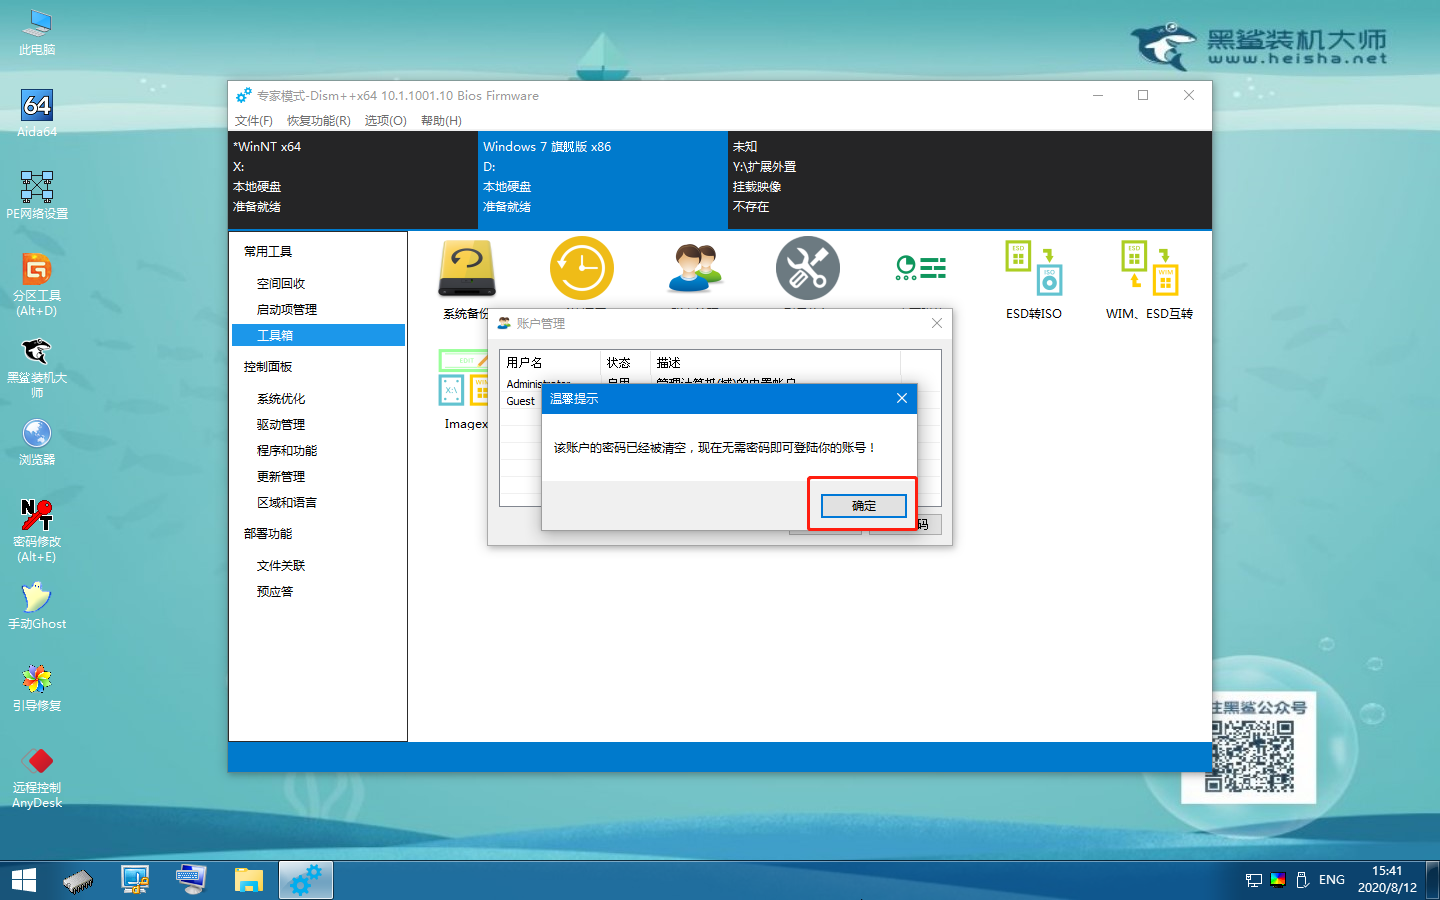Screen dimensions: 1440x900
Task: Open 引导修复 desktop icon
Action: [37, 688]
